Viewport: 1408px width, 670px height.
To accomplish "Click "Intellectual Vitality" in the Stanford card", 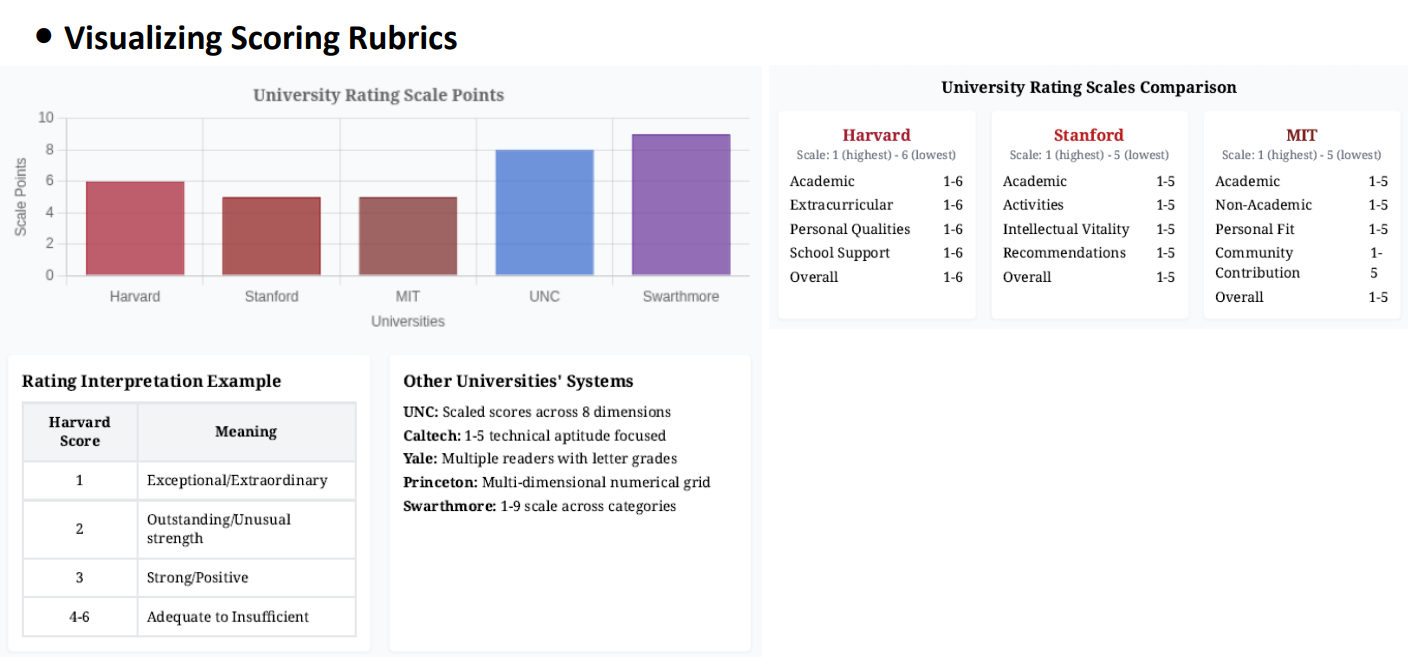I will [1066, 229].
